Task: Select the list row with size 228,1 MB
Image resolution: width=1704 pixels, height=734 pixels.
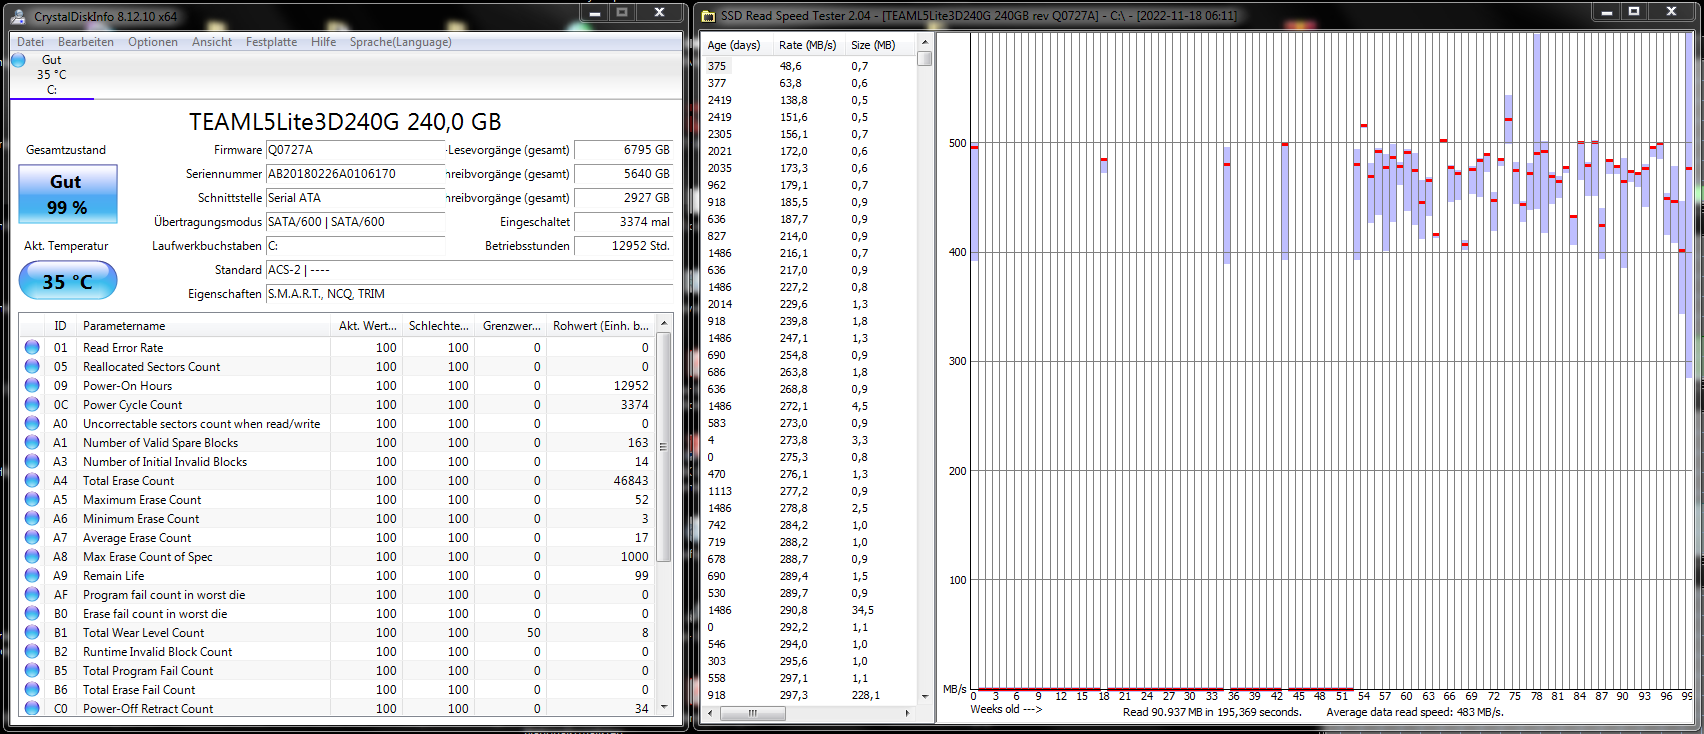Action: (808, 695)
